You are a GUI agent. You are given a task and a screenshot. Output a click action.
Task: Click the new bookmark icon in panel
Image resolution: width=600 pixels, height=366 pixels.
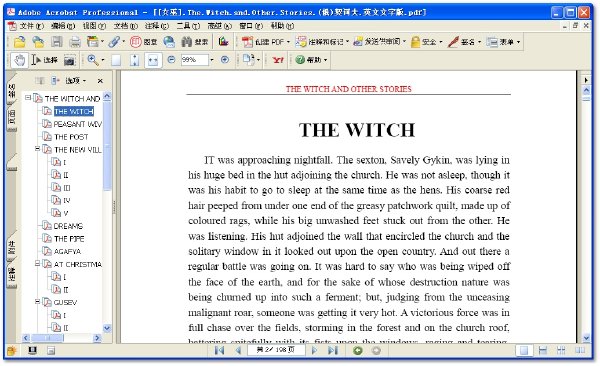pos(55,80)
